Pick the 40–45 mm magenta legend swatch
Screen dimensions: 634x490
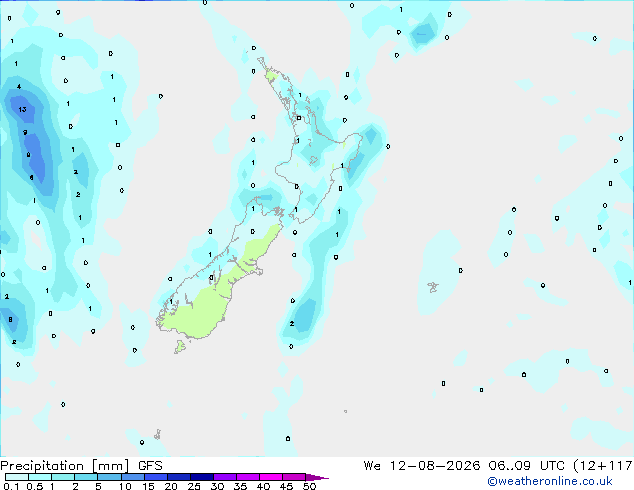[x=271, y=477]
